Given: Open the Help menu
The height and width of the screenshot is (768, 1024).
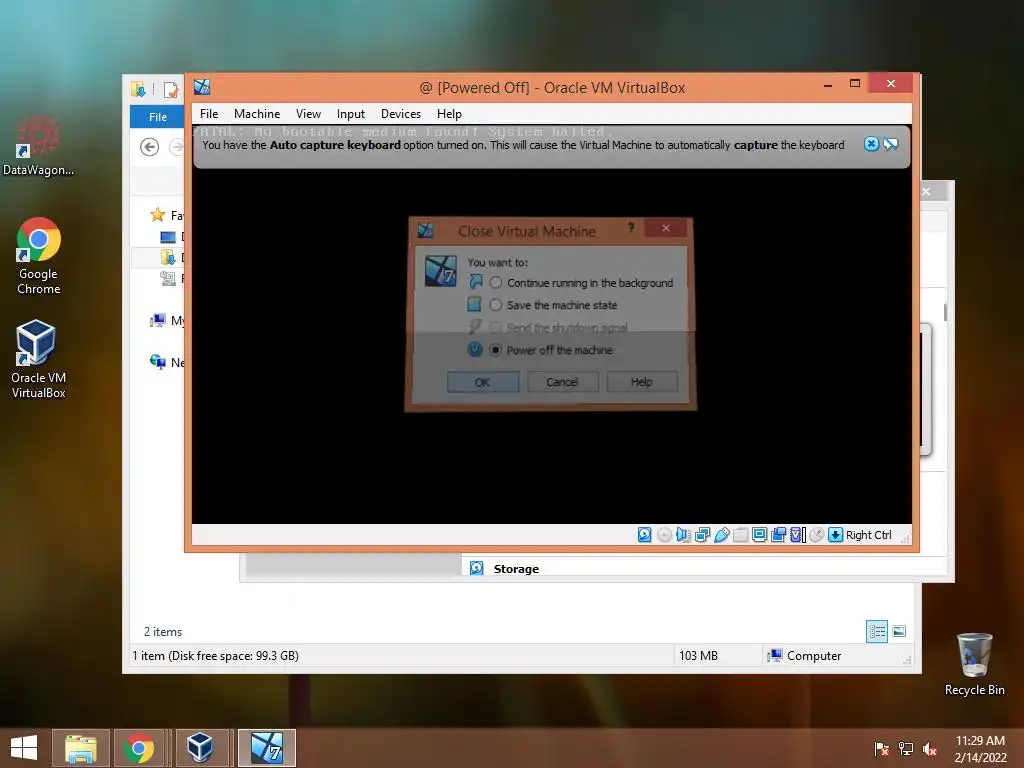Looking at the screenshot, I should 449,114.
